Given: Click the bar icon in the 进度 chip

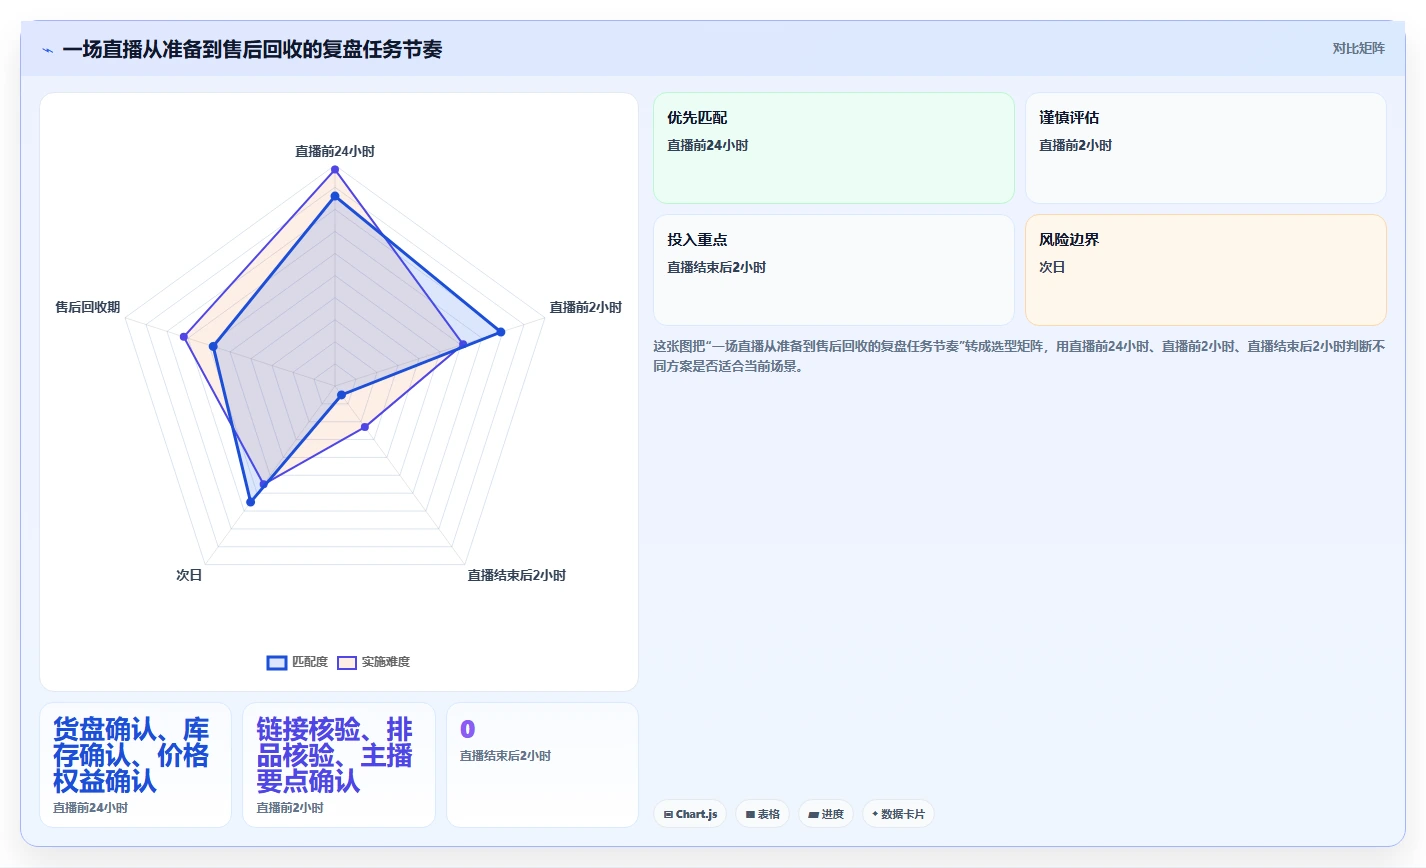Looking at the screenshot, I should [814, 814].
